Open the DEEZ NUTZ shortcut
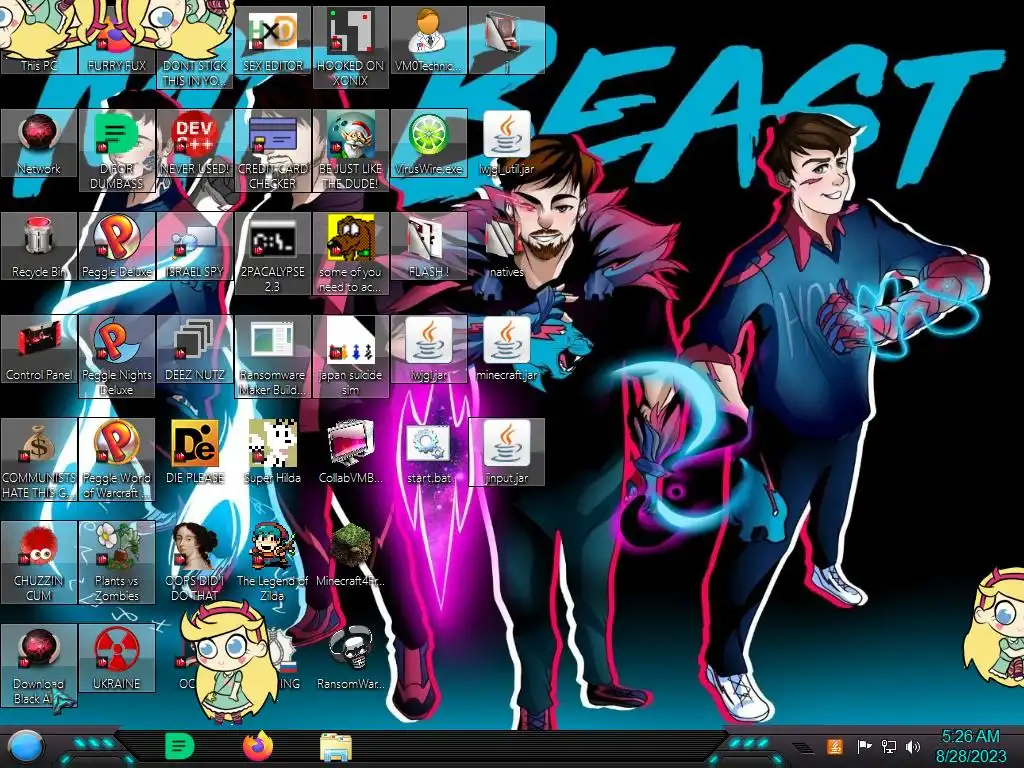The height and width of the screenshot is (768, 1024). [195, 349]
